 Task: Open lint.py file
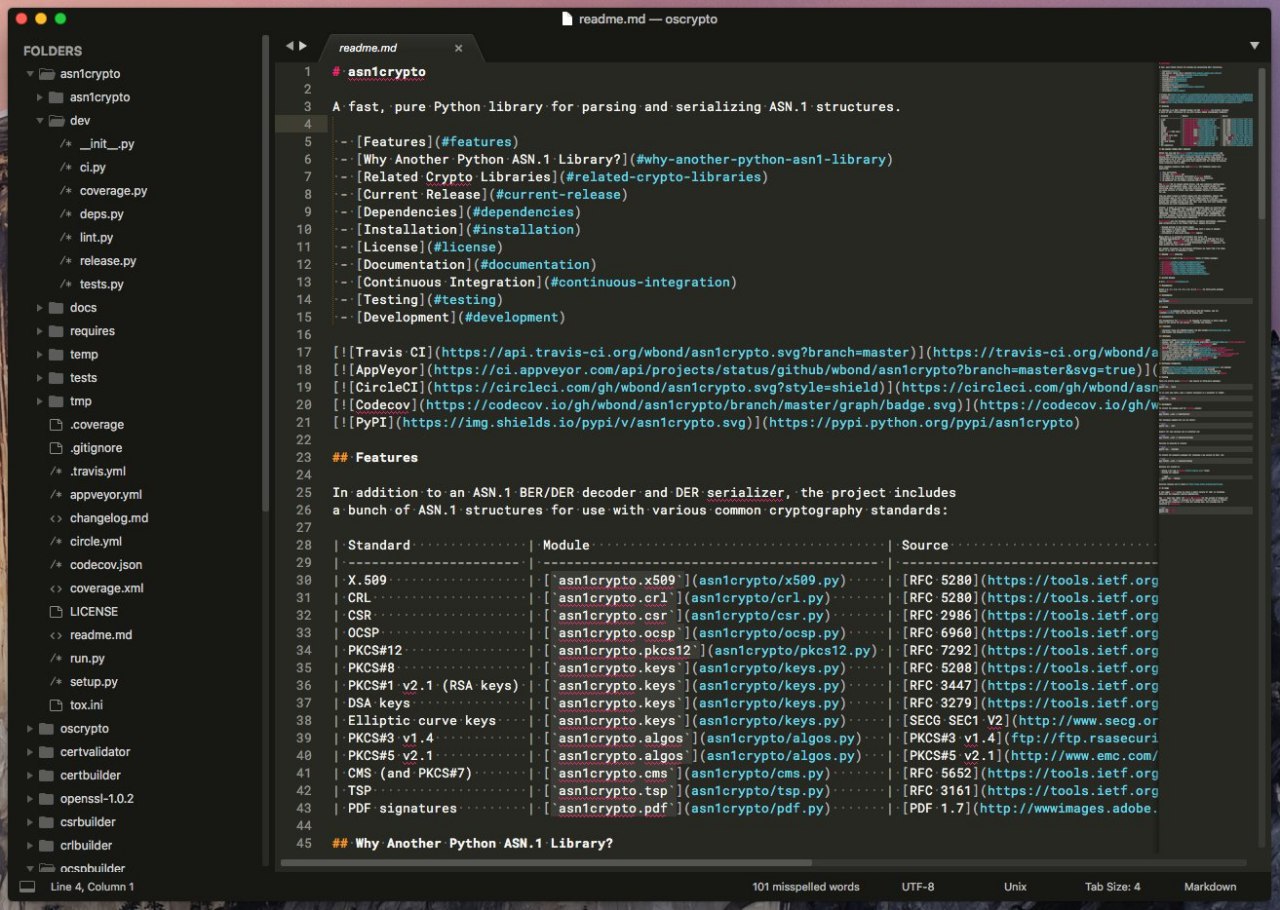point(97,238)
